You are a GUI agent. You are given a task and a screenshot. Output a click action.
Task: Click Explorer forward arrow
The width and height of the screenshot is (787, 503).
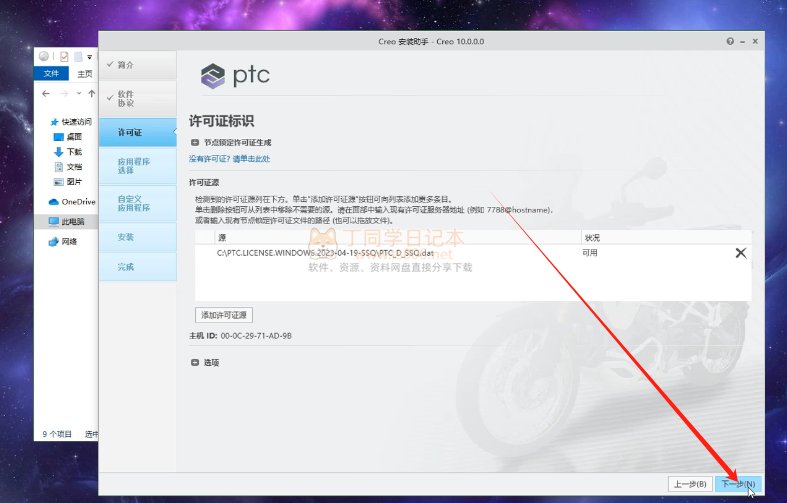64,93
